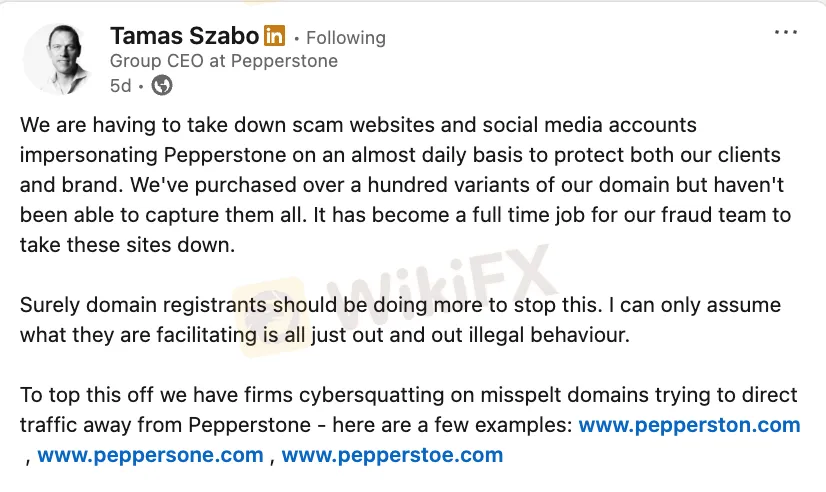Viewport: 826px width, 492px height.
Task: Open the www.pepperston.com link
Action: coord(689,425)
